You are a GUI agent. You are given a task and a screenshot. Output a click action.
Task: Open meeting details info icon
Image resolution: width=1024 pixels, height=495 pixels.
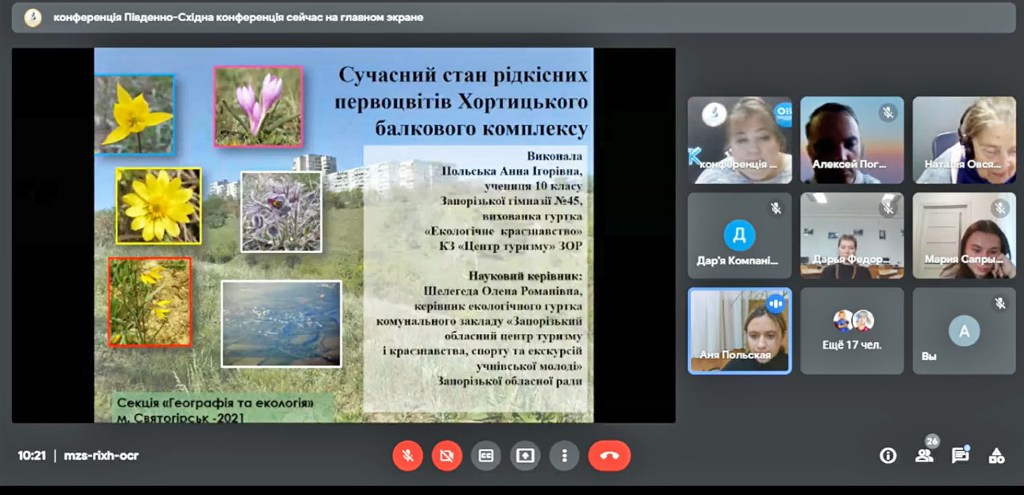[887, 456]
